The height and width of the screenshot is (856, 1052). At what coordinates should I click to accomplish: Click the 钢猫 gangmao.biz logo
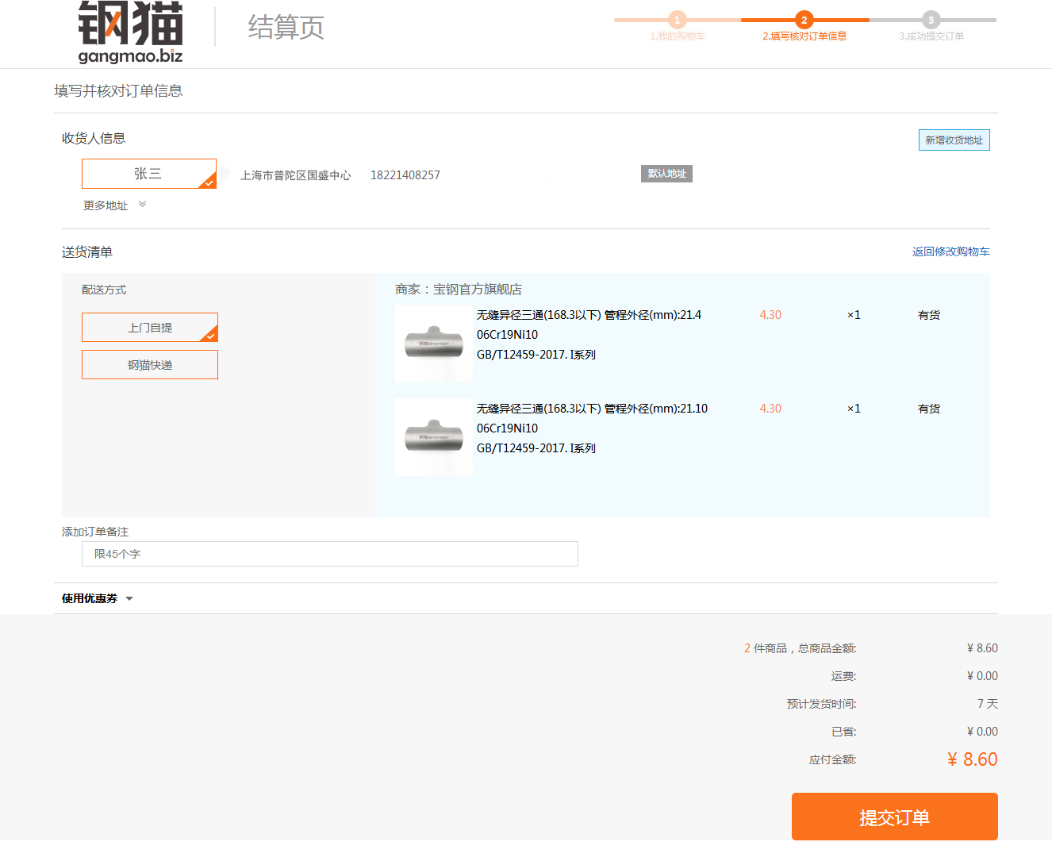[x=131, y=32]
